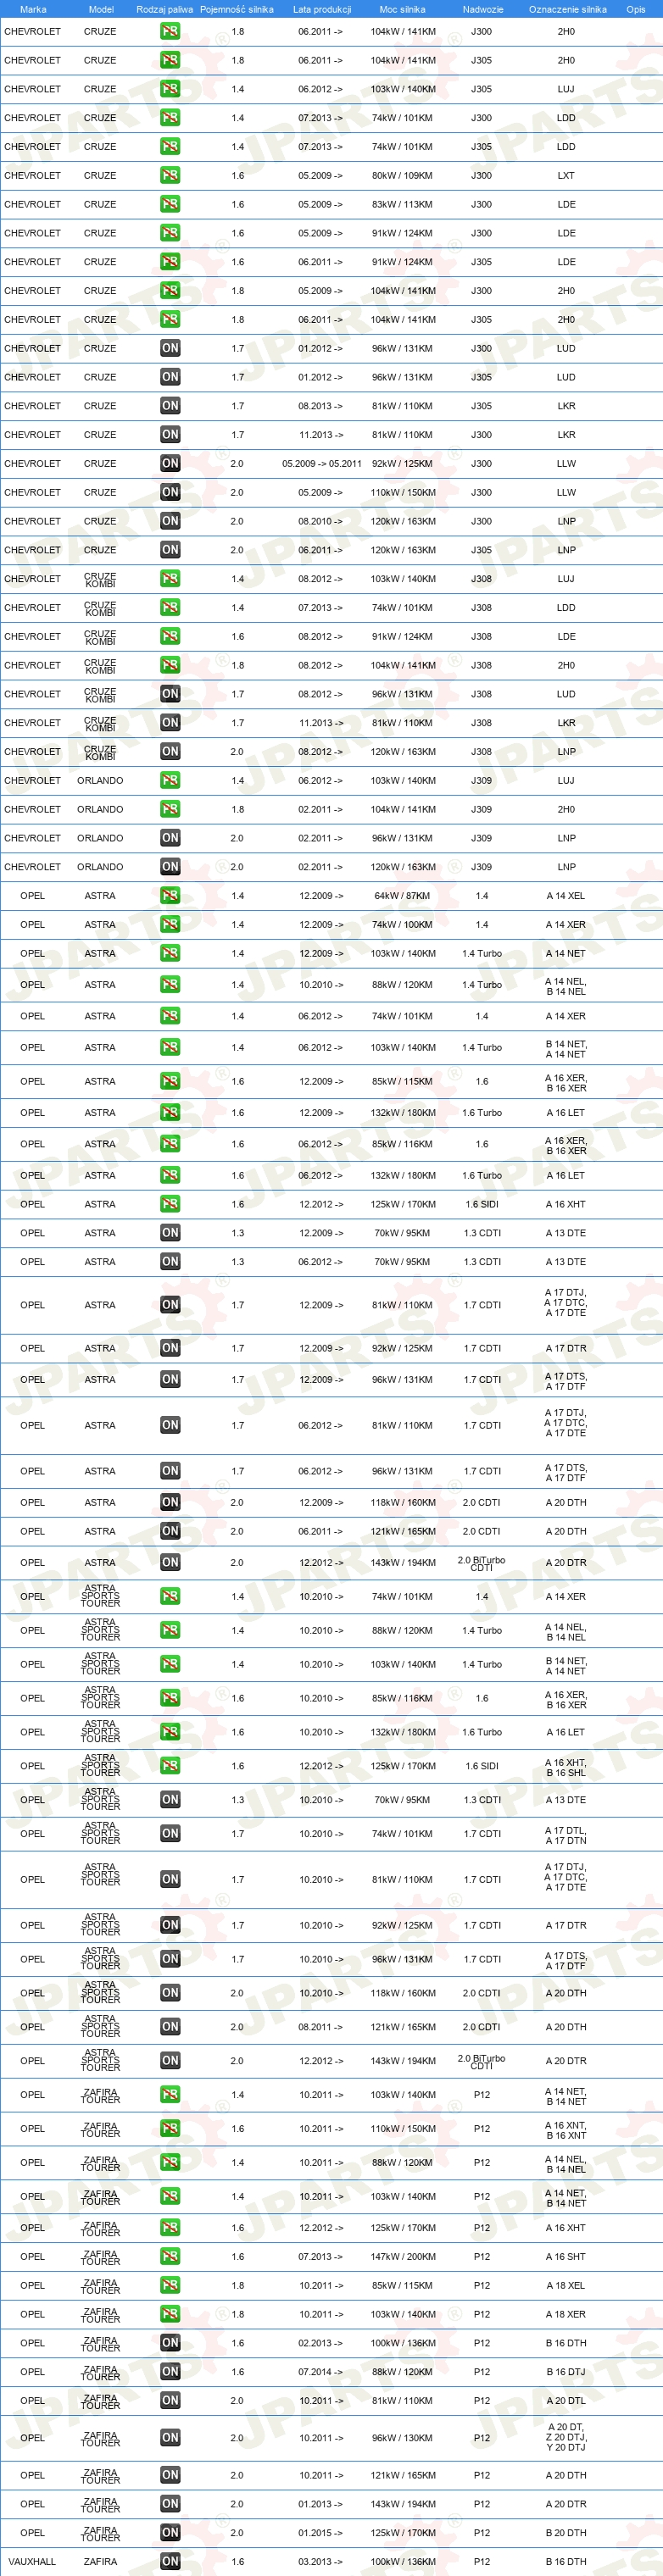Select the '01.2015 ->' production date cell

[321, 2532]
